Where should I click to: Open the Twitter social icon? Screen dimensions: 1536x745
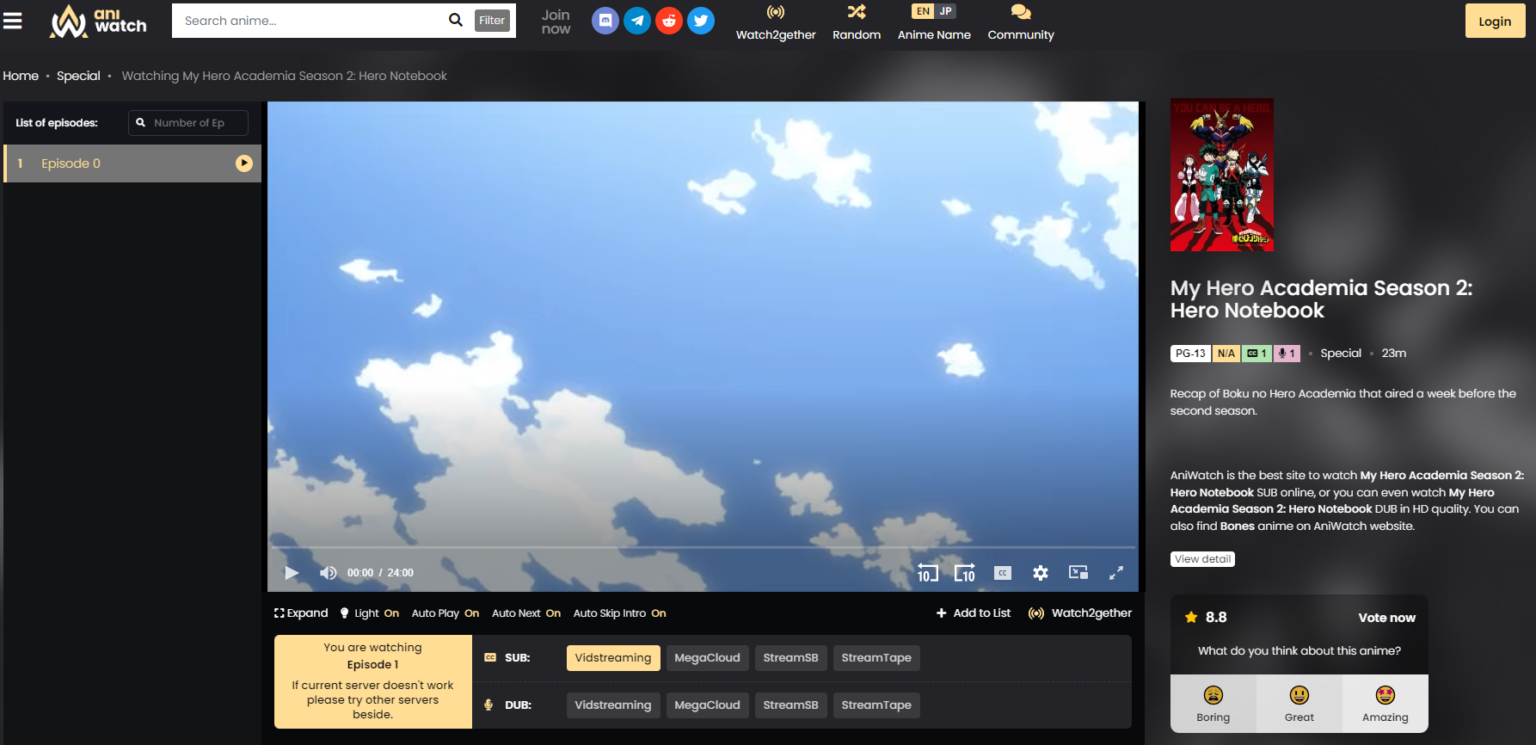pyautogui.click(x=700, y=20)
